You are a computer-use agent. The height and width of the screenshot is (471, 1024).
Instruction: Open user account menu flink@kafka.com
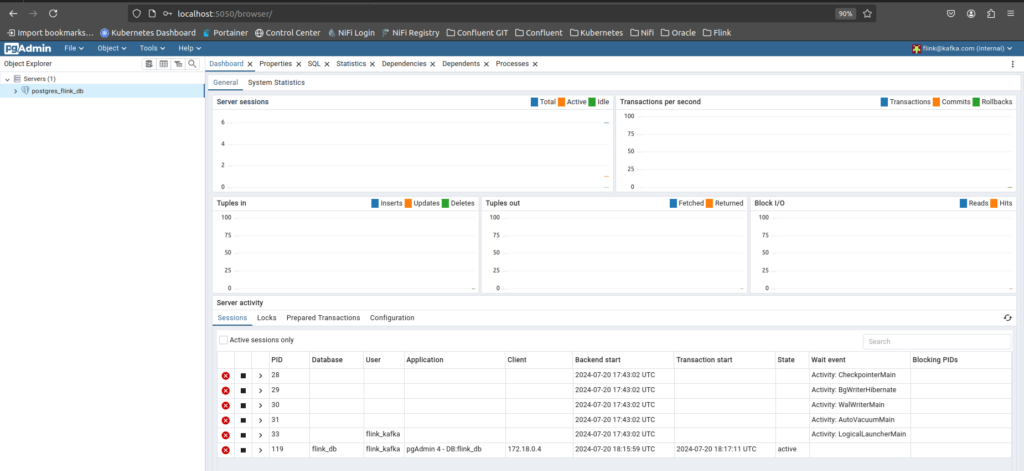click(965, 48)
